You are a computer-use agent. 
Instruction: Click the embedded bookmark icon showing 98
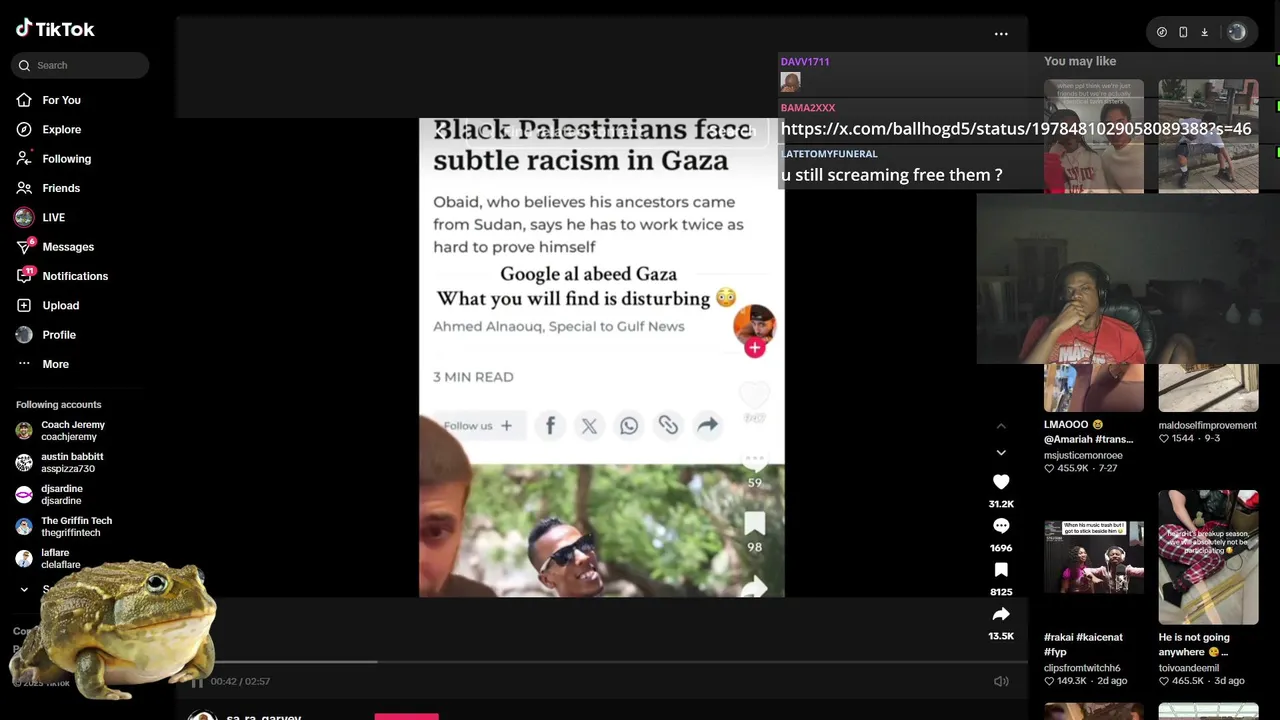(755, 525)
